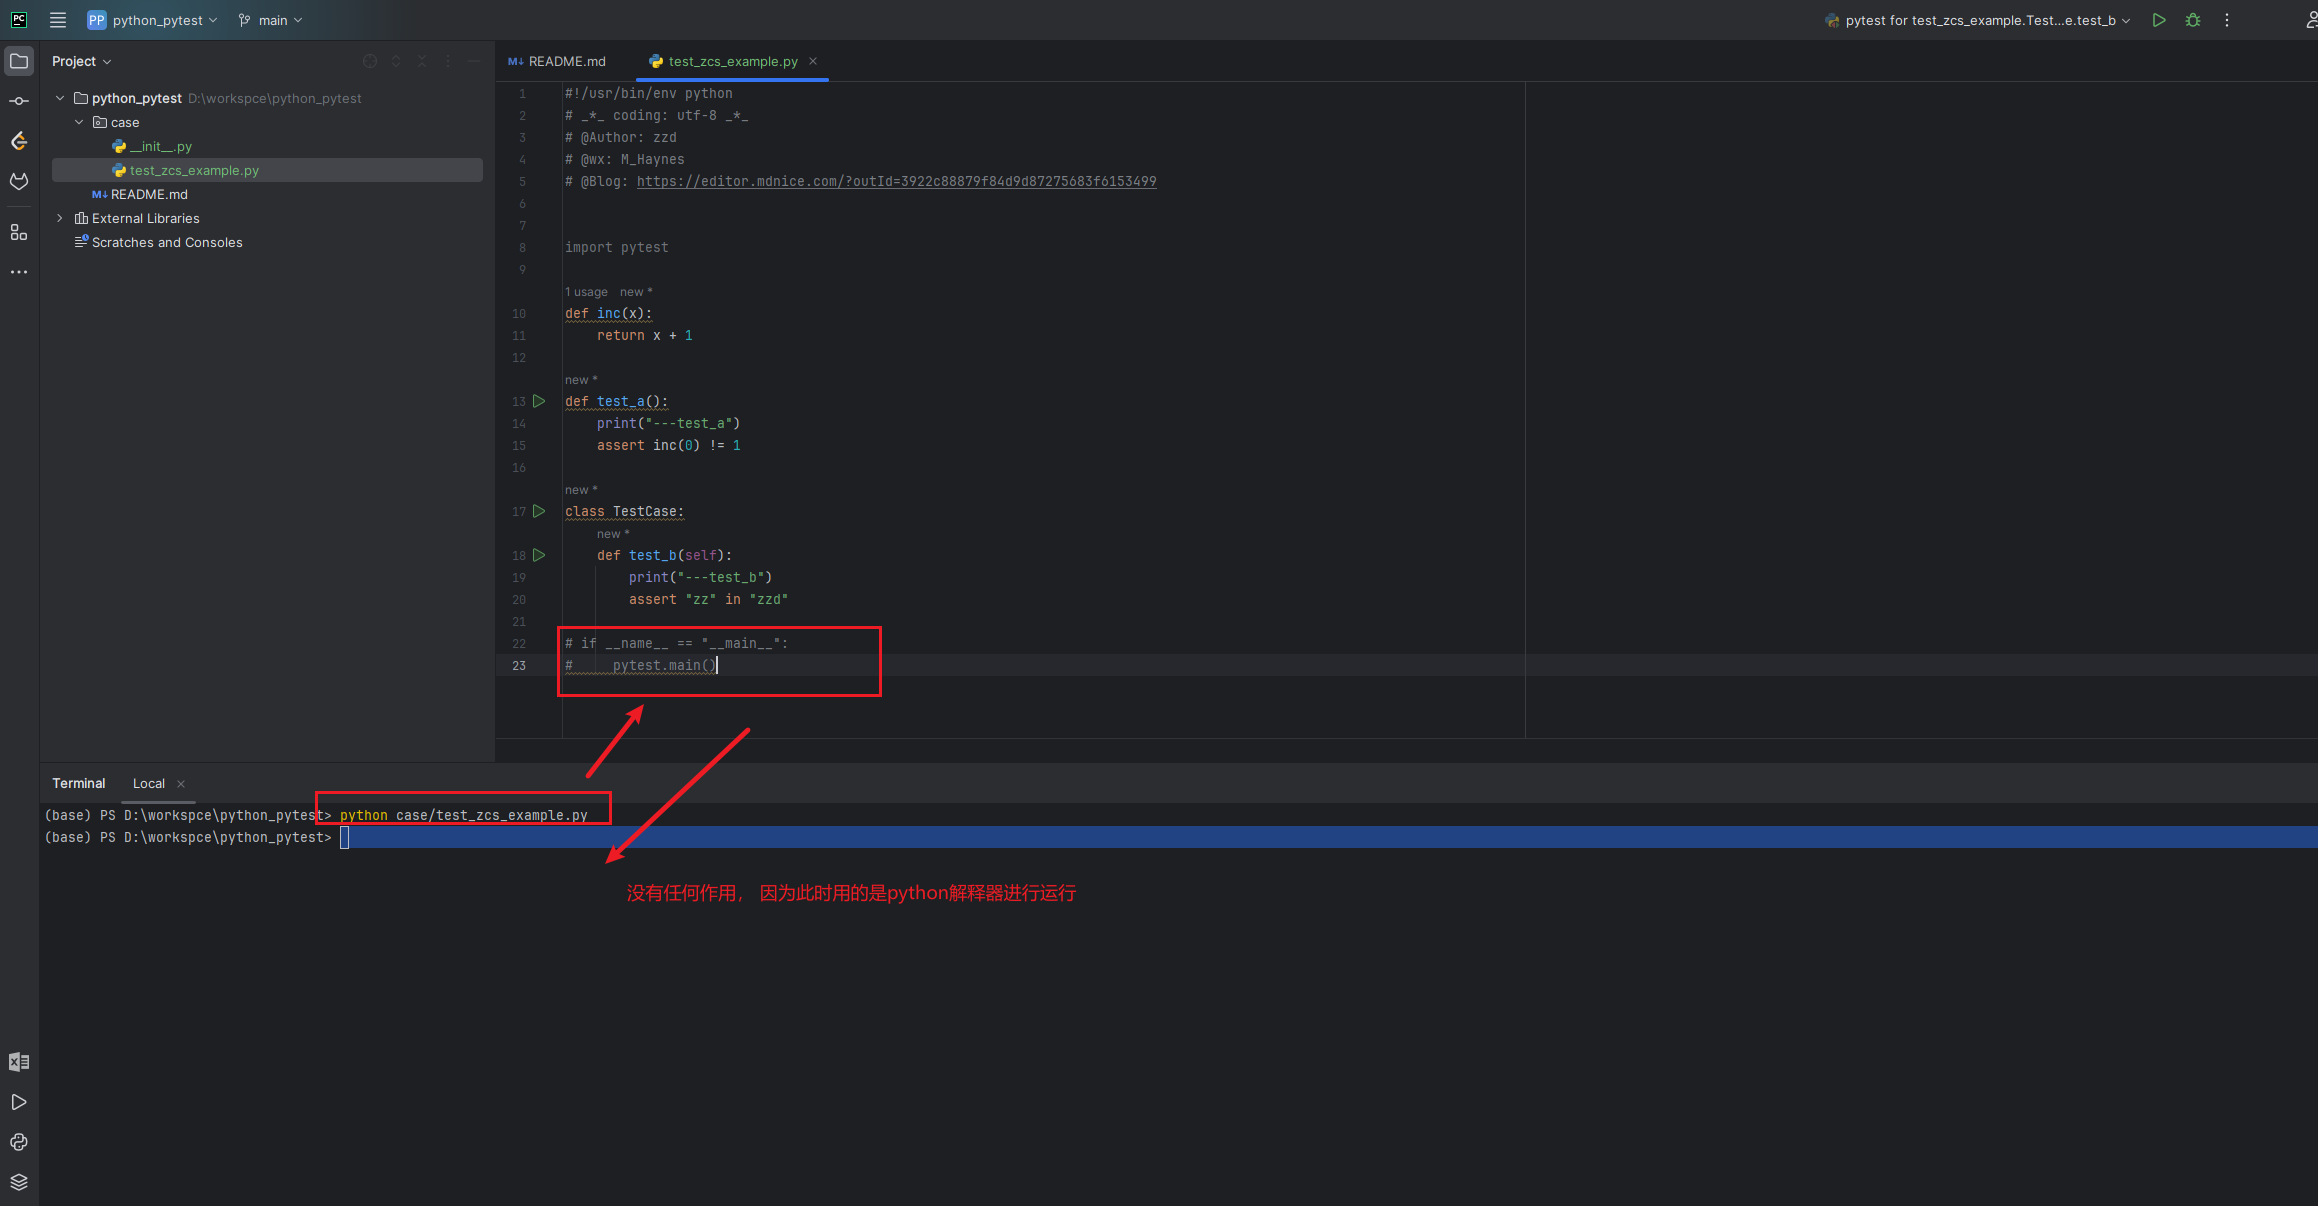The image size is (2318, 1206).
Task: Open the hamburger main menu
Action: click(58, 20)
